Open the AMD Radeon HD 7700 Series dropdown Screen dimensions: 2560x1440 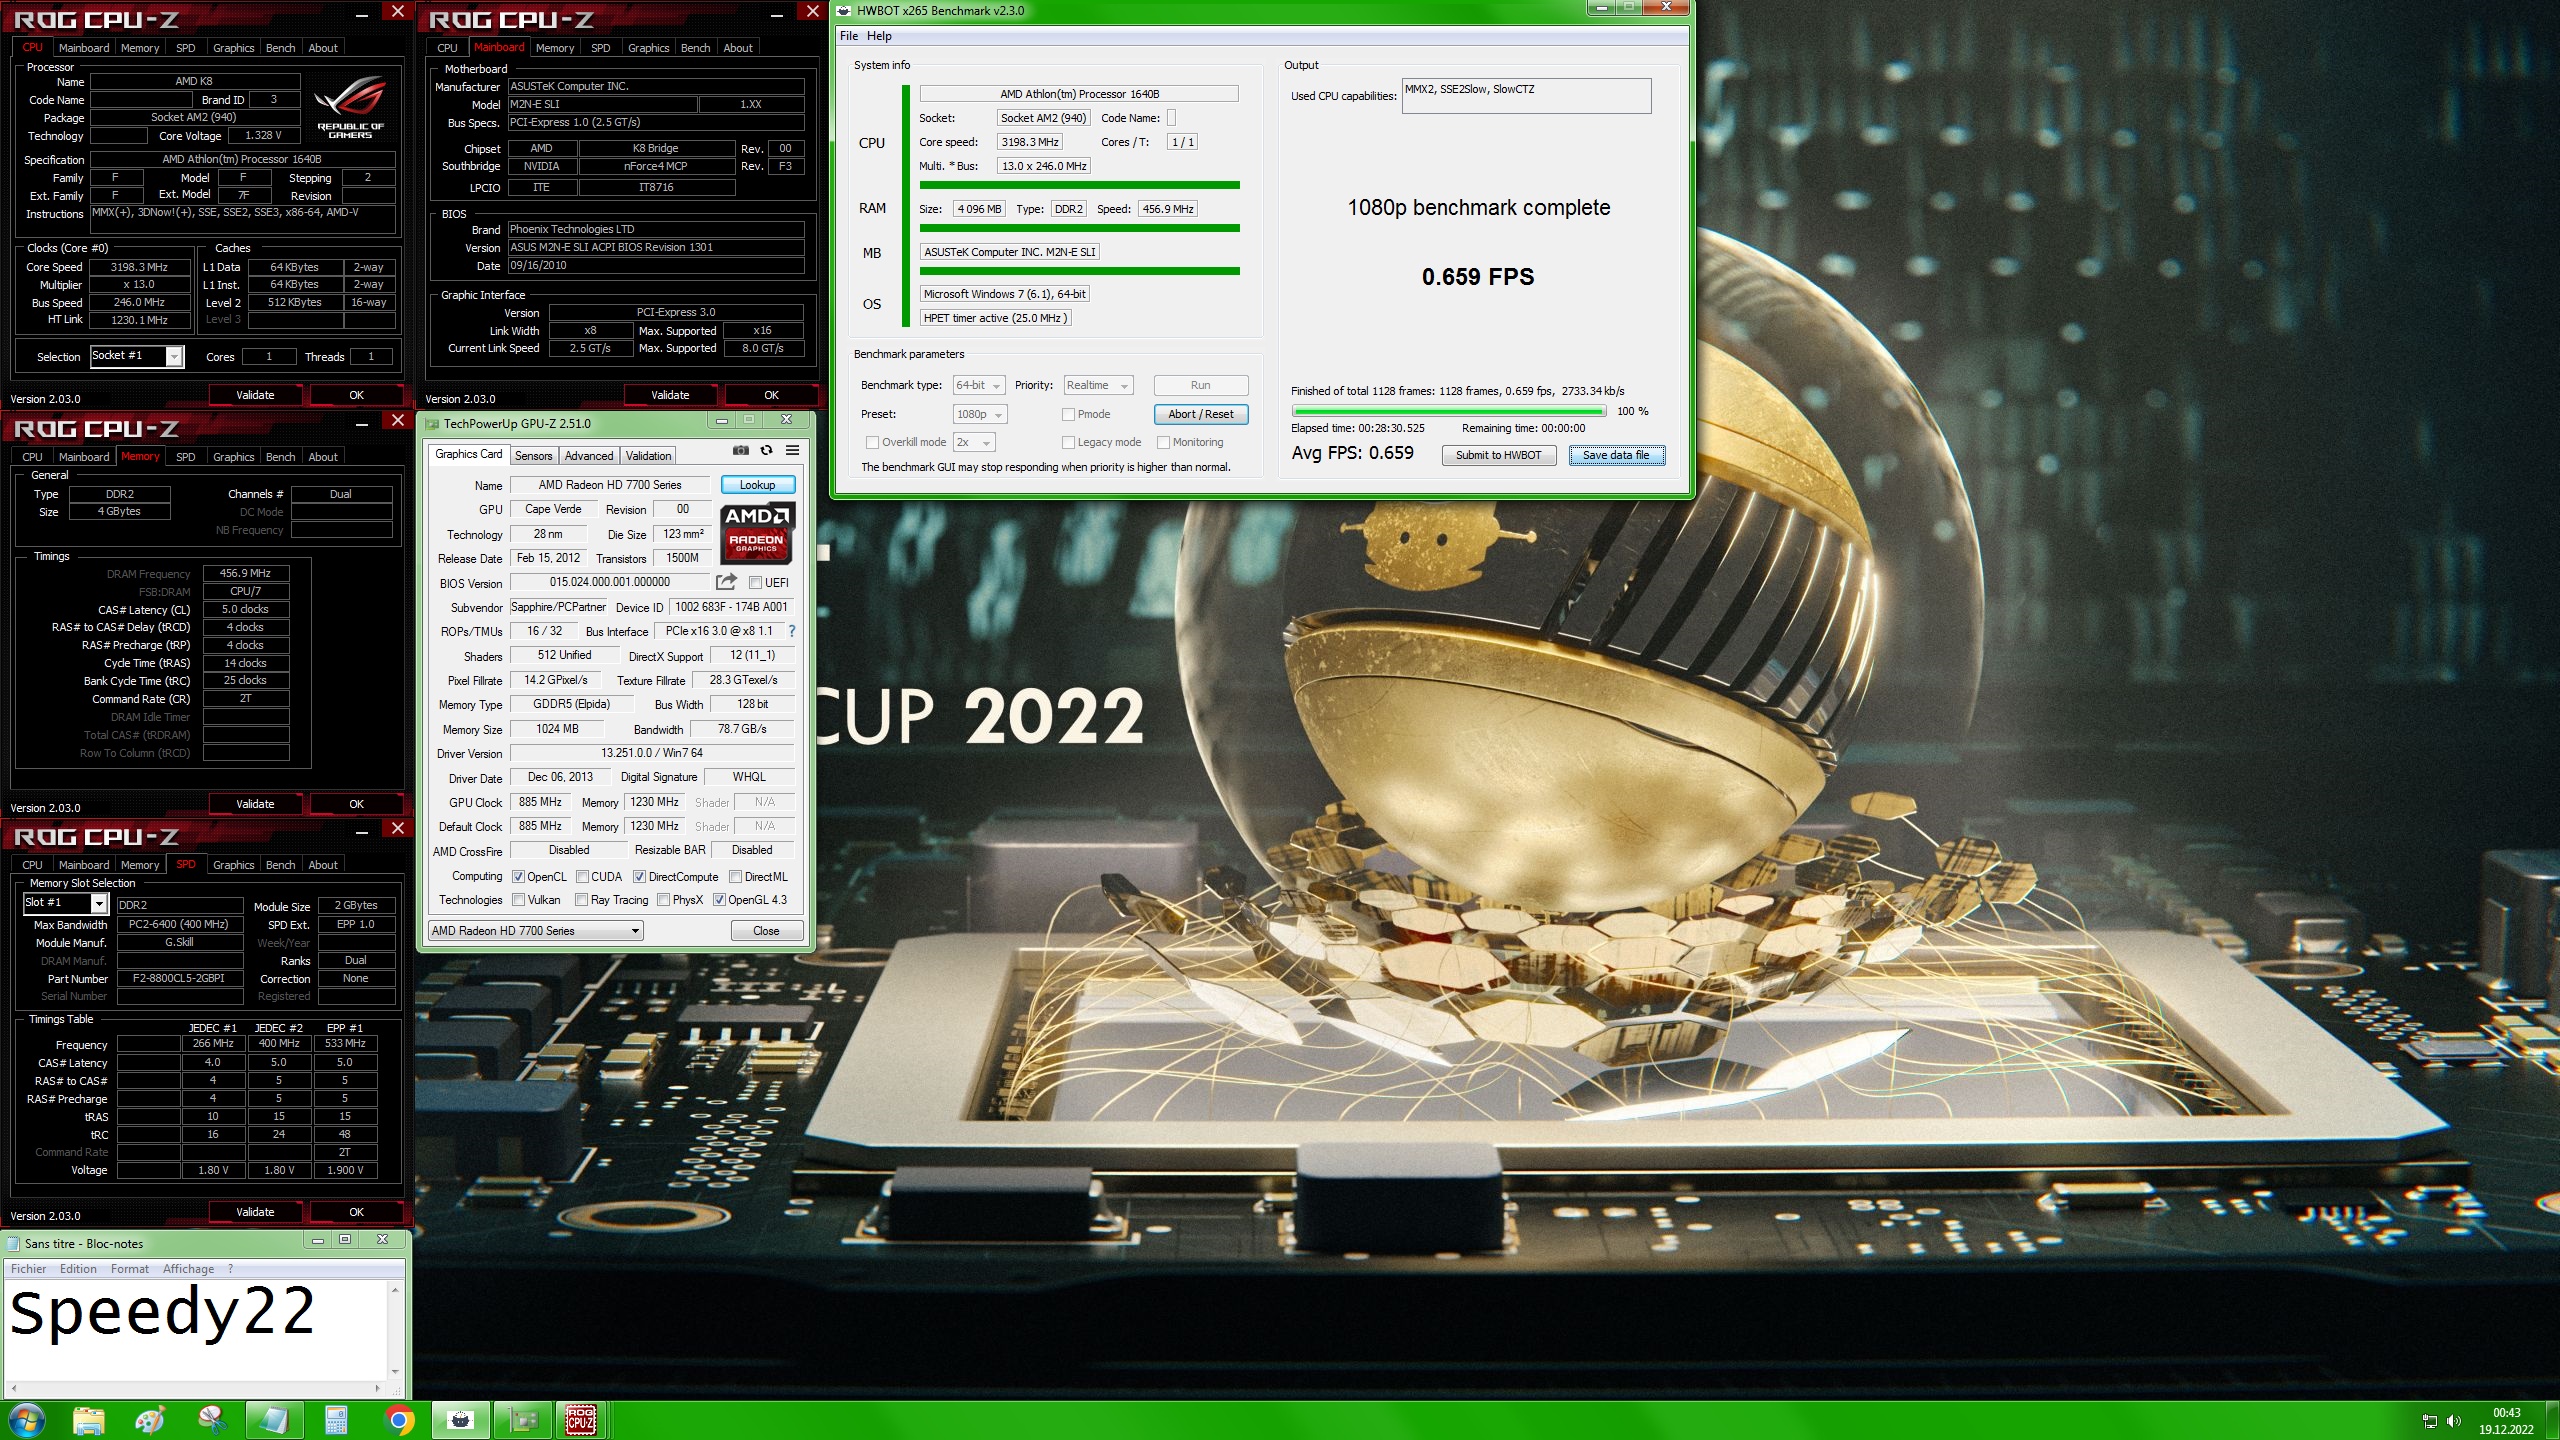pos(535,931)
